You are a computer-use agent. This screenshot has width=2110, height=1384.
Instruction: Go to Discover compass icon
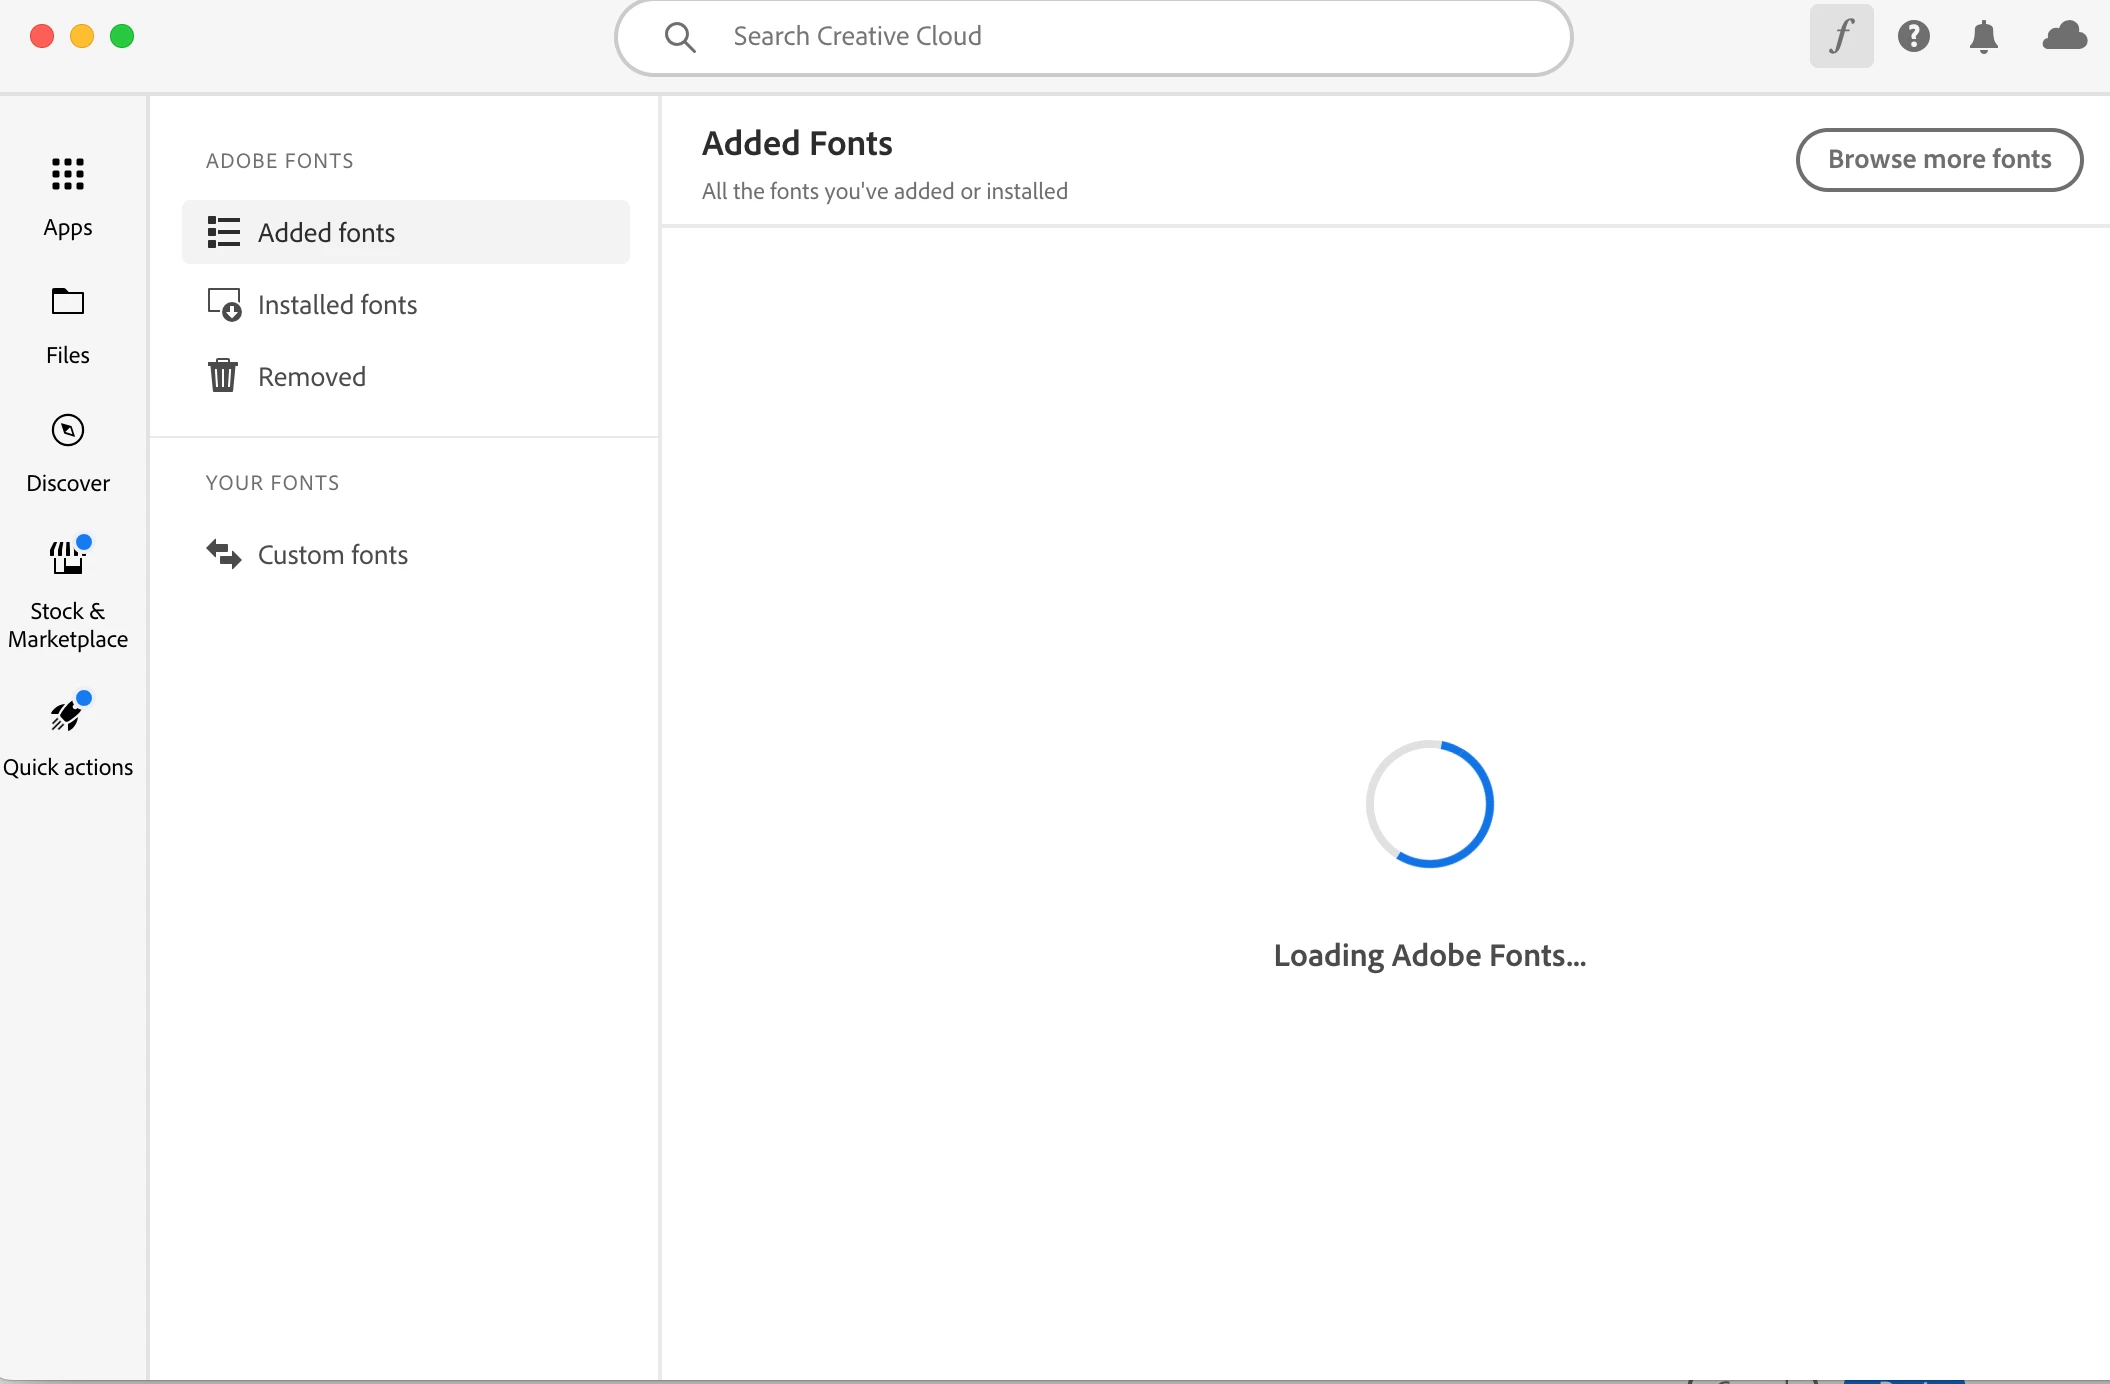pyautogui.click(x=68, y=430)
